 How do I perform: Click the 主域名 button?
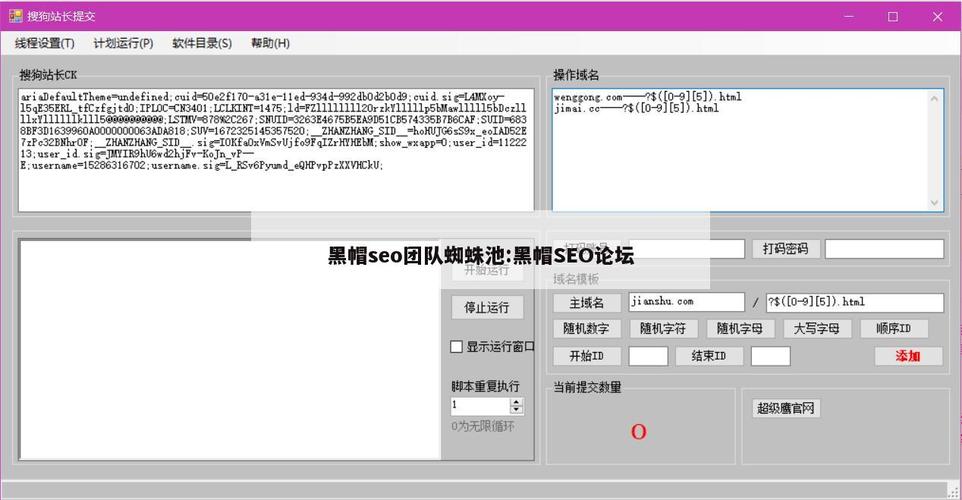point(587,302)
